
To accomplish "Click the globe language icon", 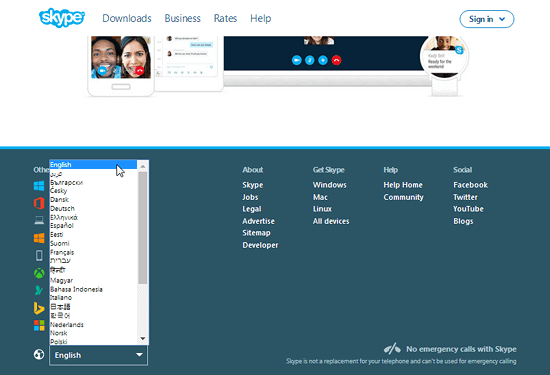I will [x=39, y=354].
